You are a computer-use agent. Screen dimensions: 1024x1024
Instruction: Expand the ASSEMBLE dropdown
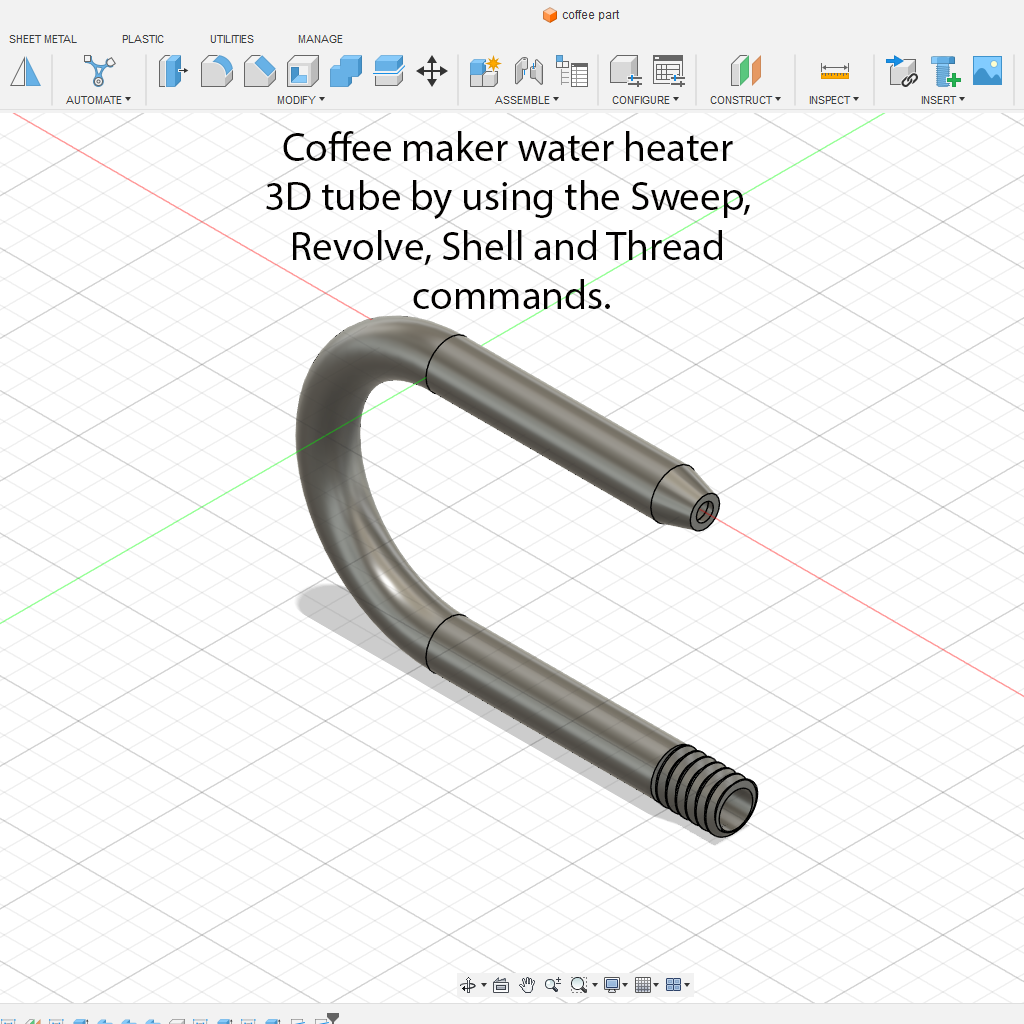coord(526,100)
